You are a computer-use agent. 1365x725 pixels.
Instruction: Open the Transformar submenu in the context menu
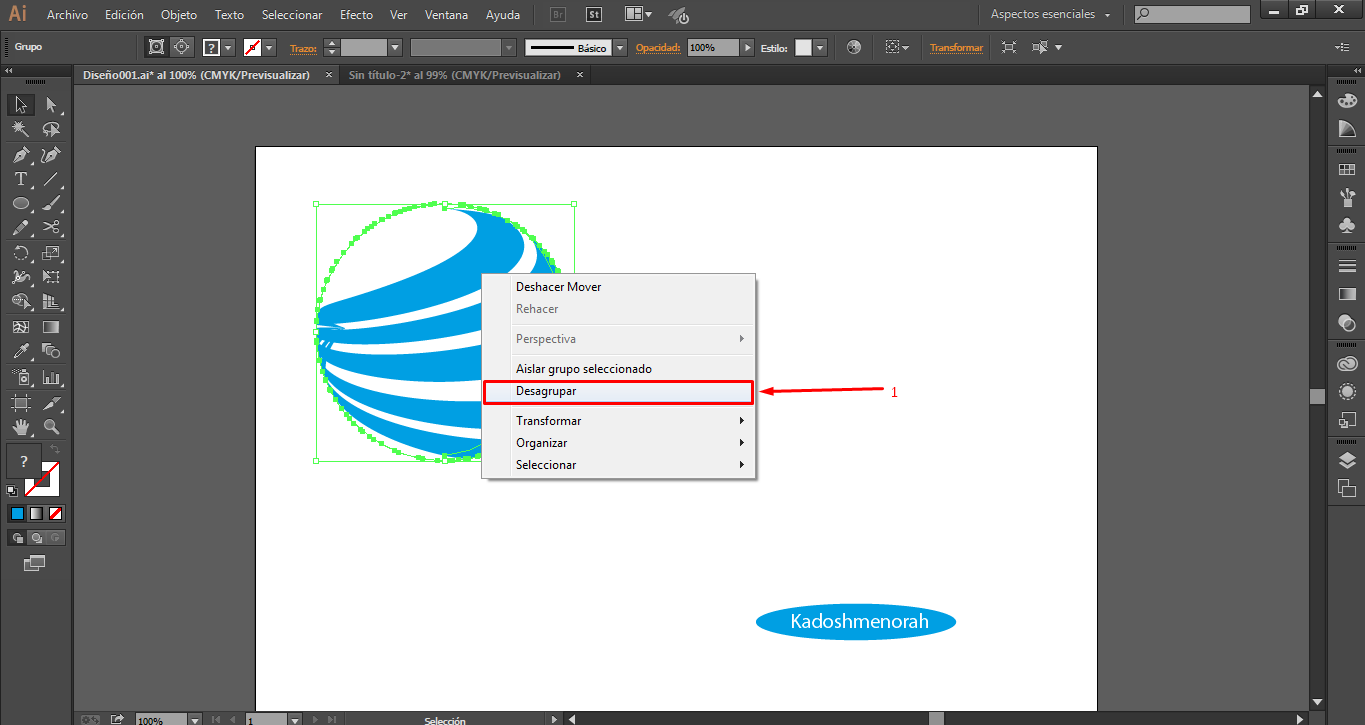pyautogui.click(x=617, y=421)
